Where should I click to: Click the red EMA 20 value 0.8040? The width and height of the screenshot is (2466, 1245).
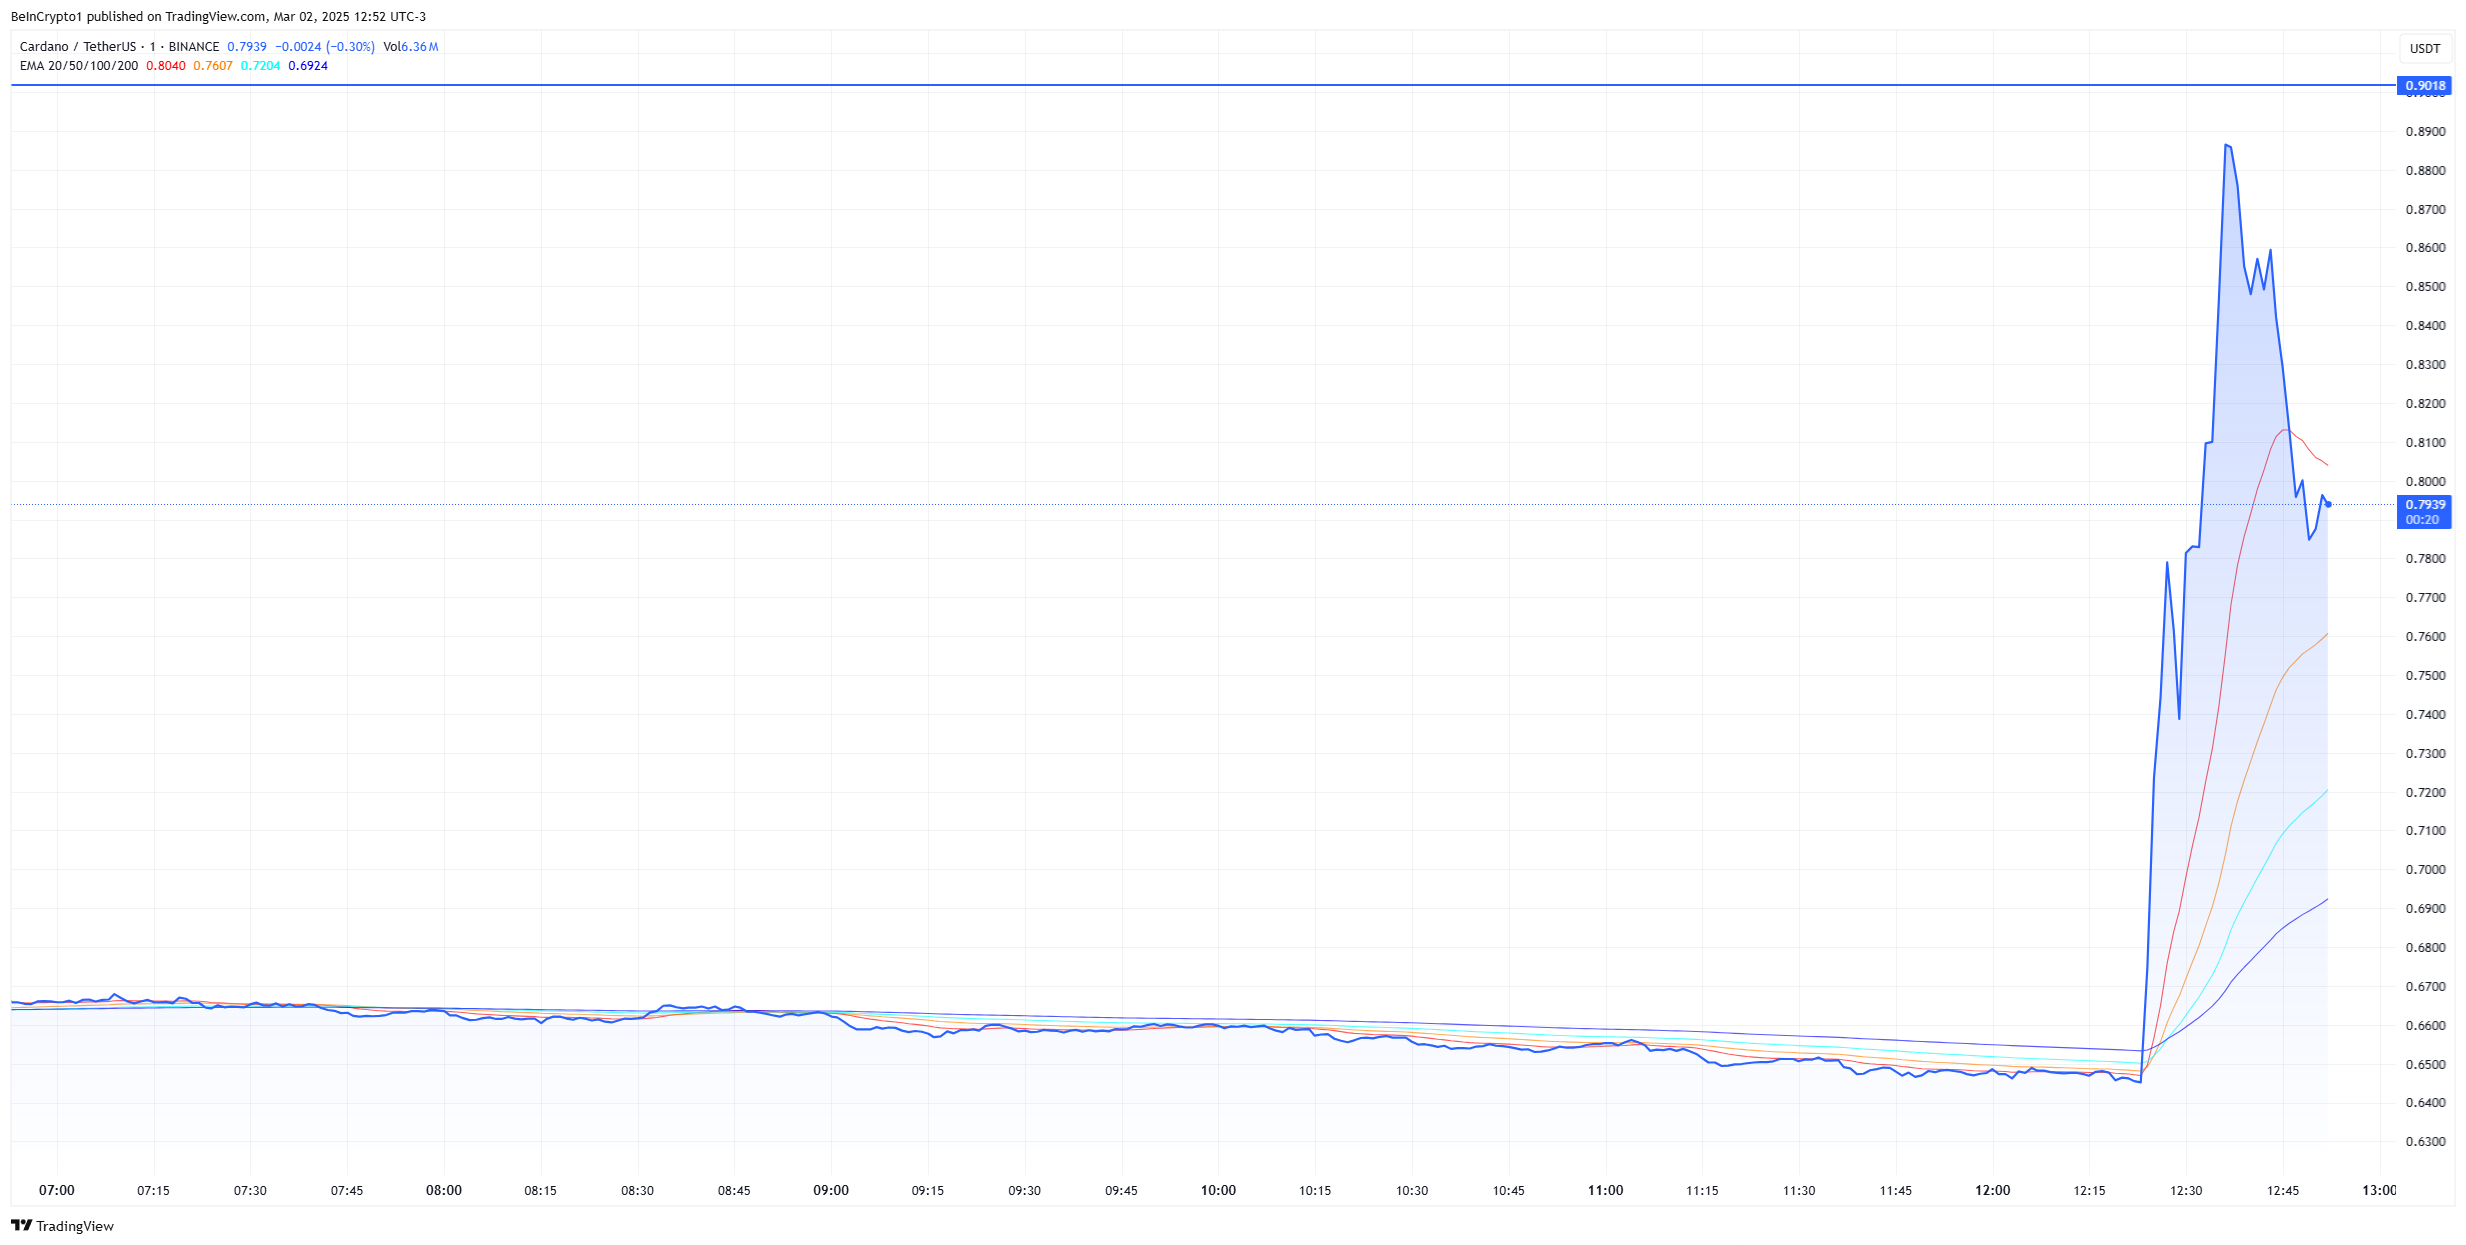[x=165, y=66]
